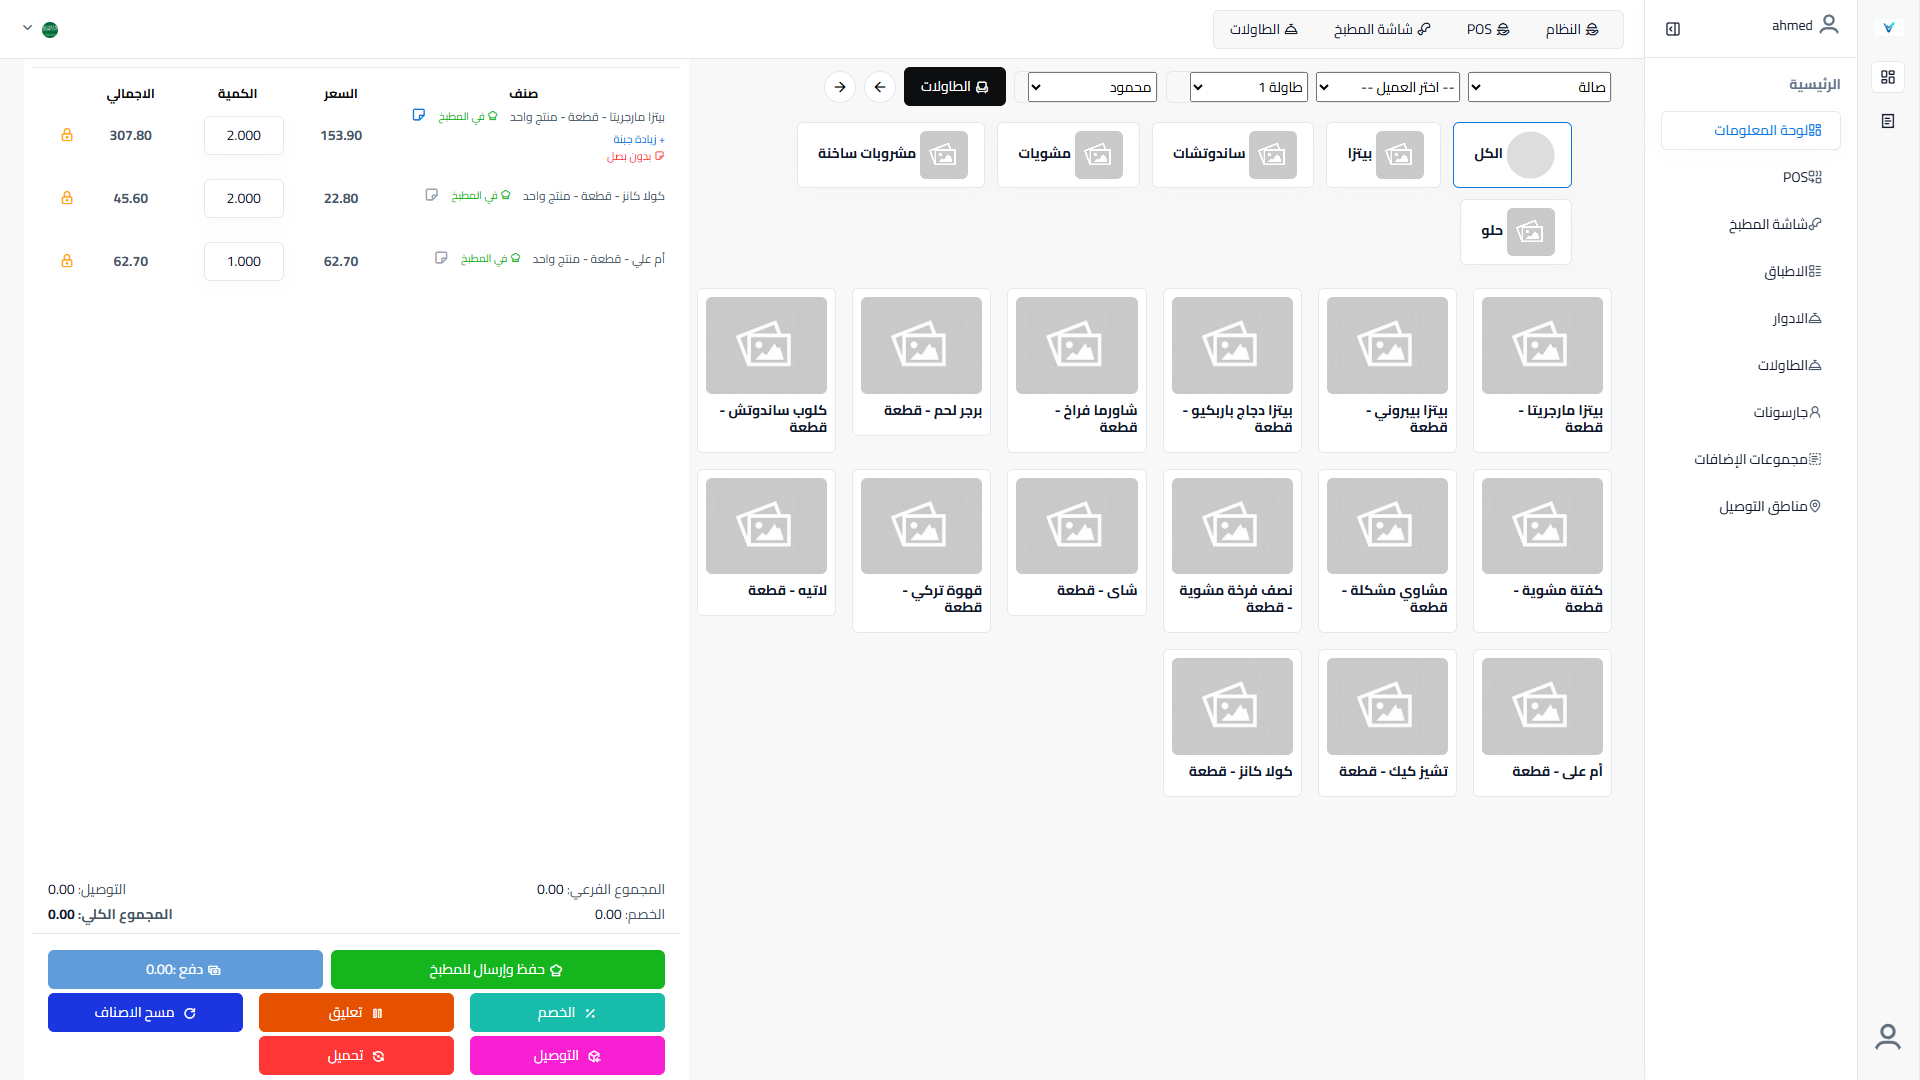Select the الكل category filter

(x=1512, y=155)
